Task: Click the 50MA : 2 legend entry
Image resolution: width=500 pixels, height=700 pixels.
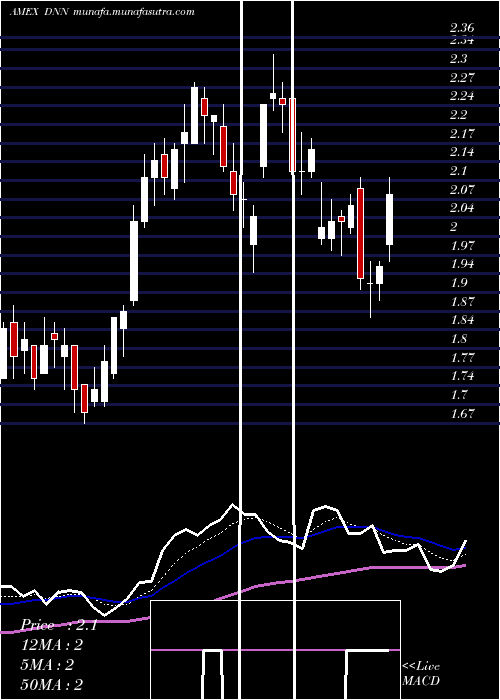Action: coord(52,684)
